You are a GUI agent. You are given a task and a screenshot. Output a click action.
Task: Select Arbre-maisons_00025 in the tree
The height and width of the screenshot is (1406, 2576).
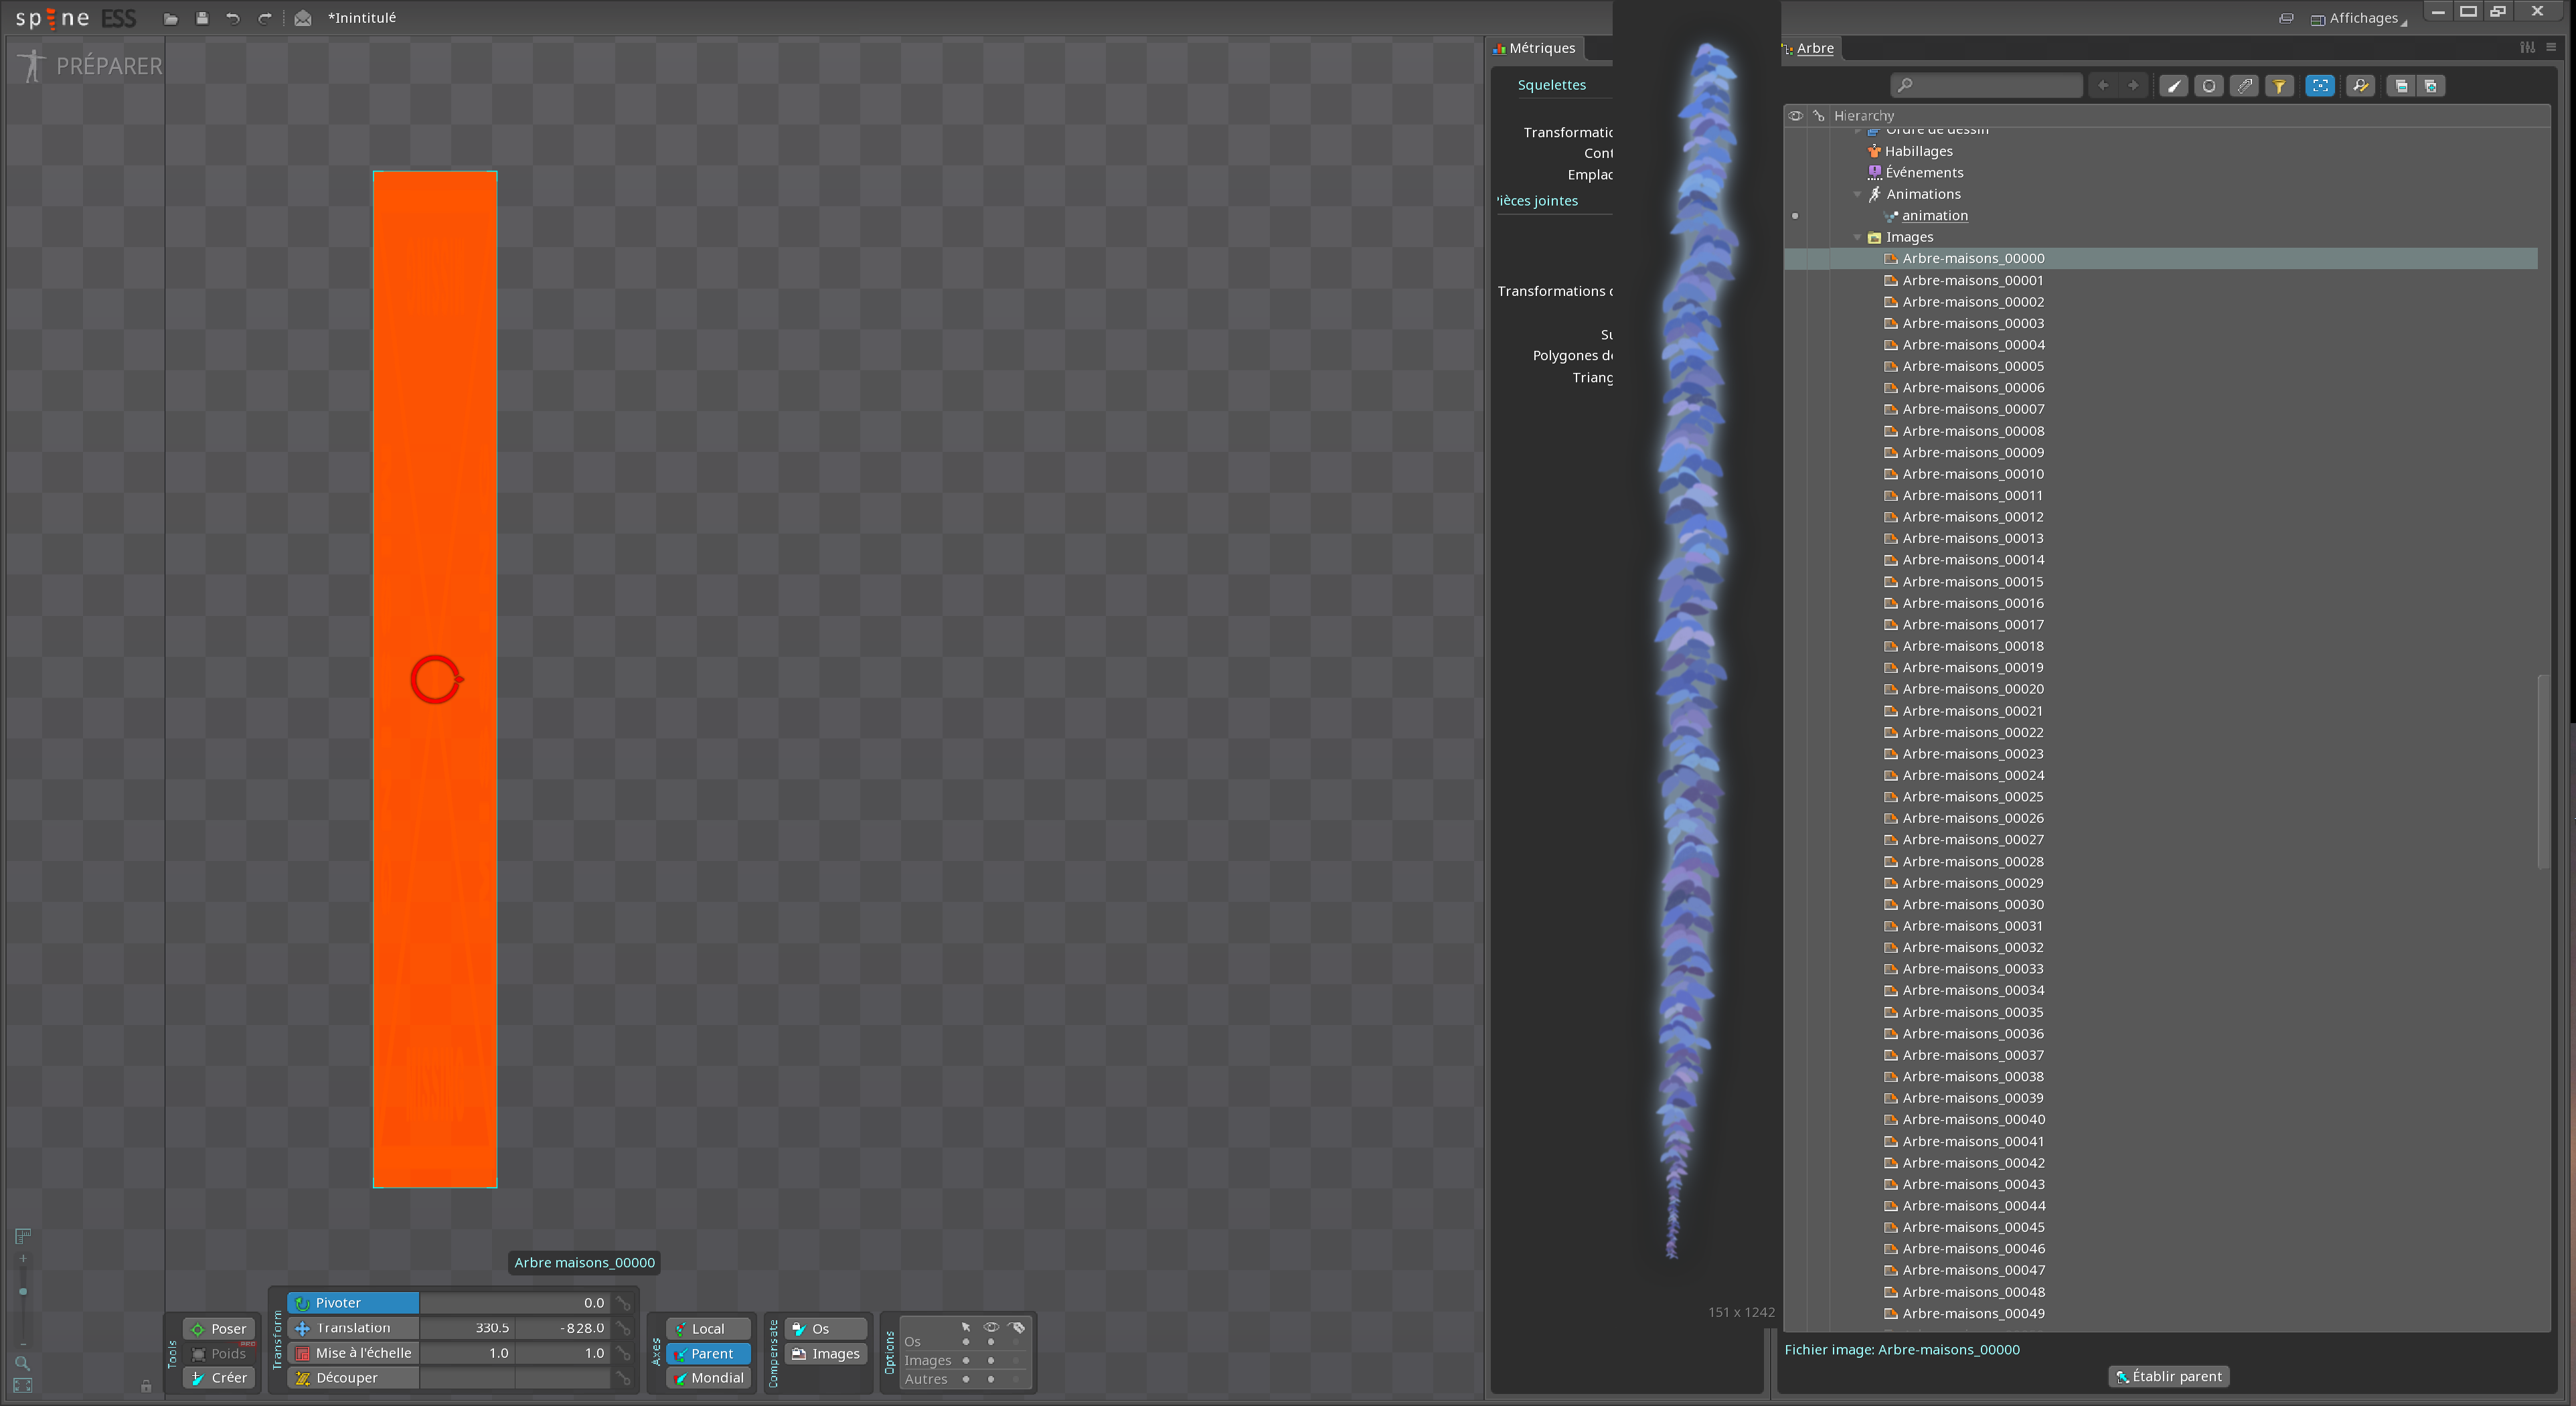pyautogui.click(x=1972, y=796)
